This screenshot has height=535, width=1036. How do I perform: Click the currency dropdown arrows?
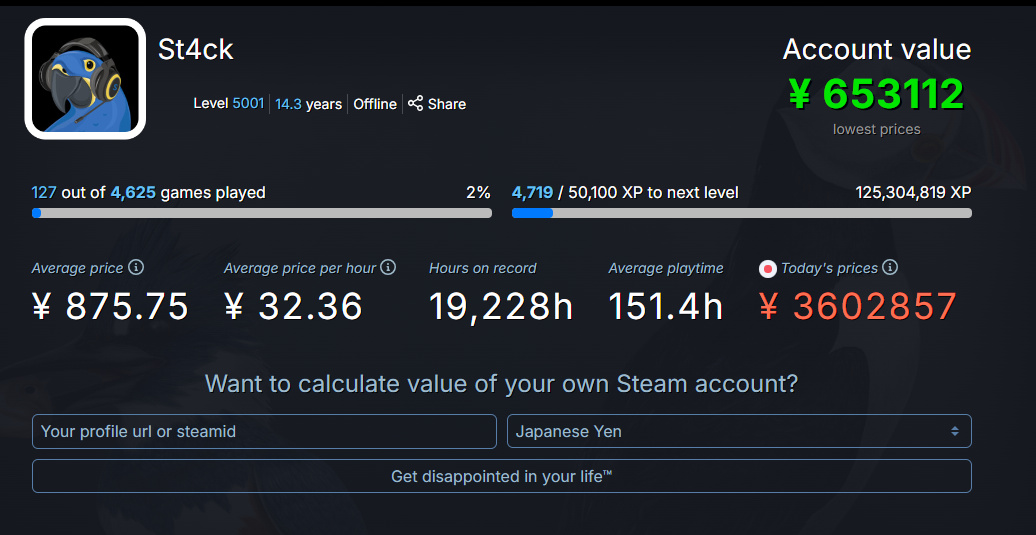pyautogui.click(x=955, y=431)
